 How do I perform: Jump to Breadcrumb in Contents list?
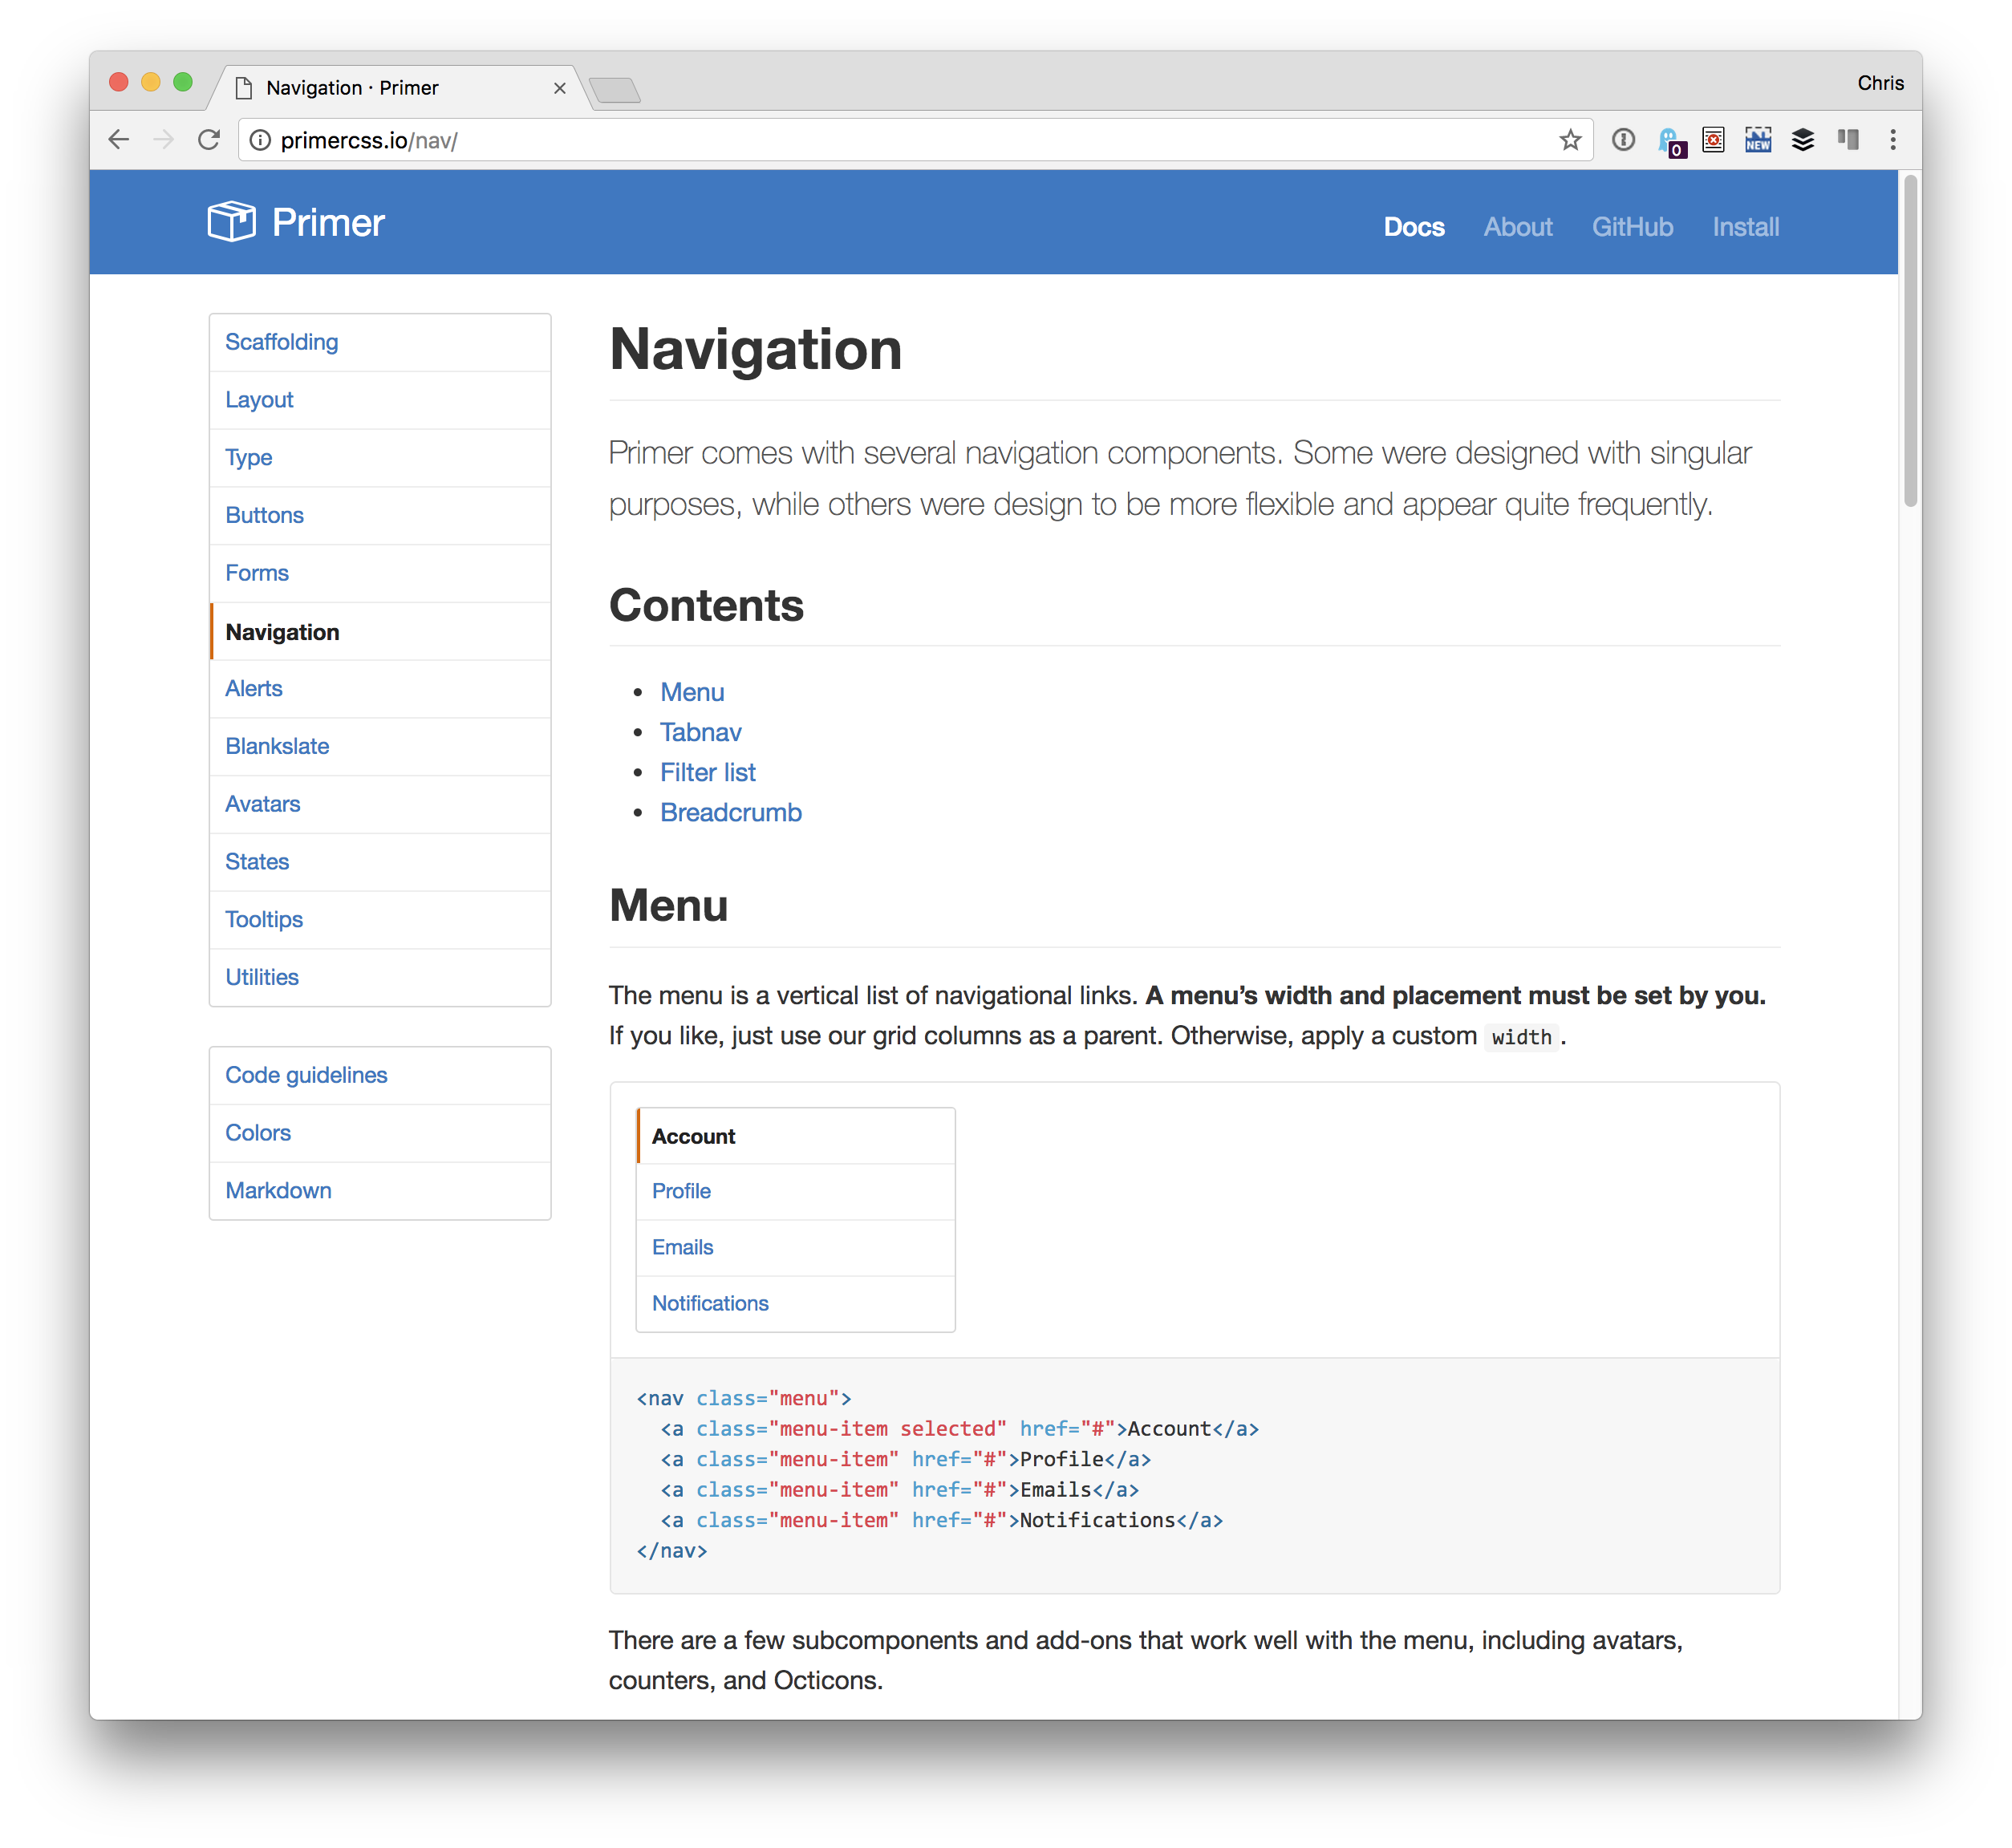(731, 812)
